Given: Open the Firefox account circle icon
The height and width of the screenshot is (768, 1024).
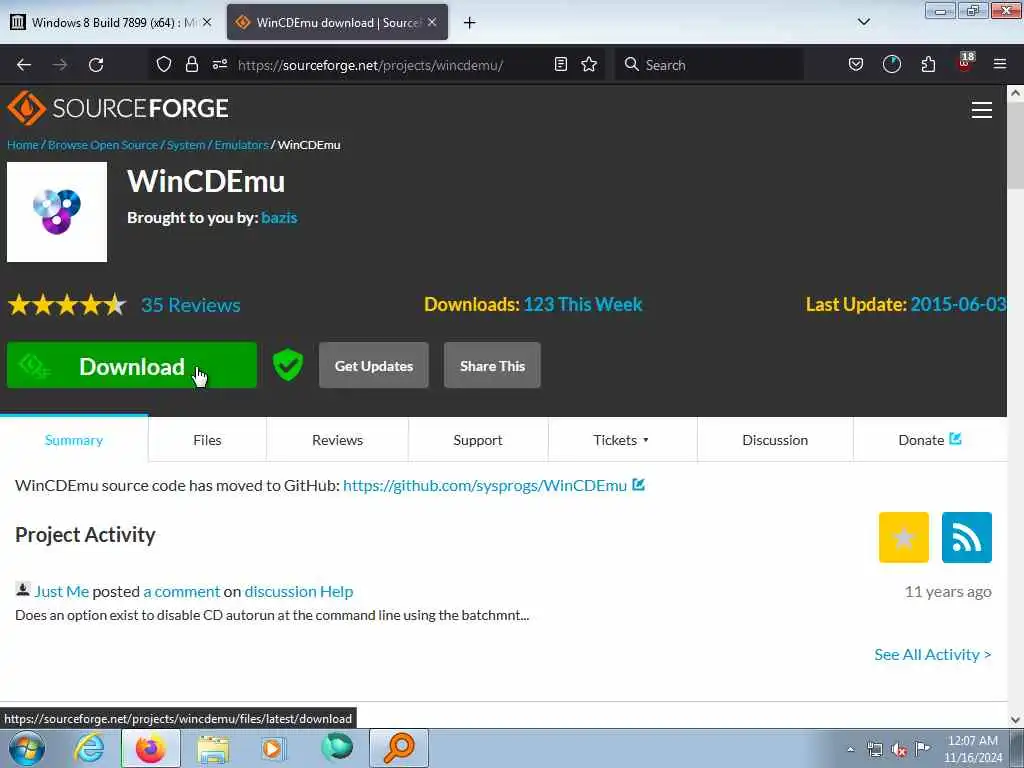Looking at the screenshot, I should [891, 64].
